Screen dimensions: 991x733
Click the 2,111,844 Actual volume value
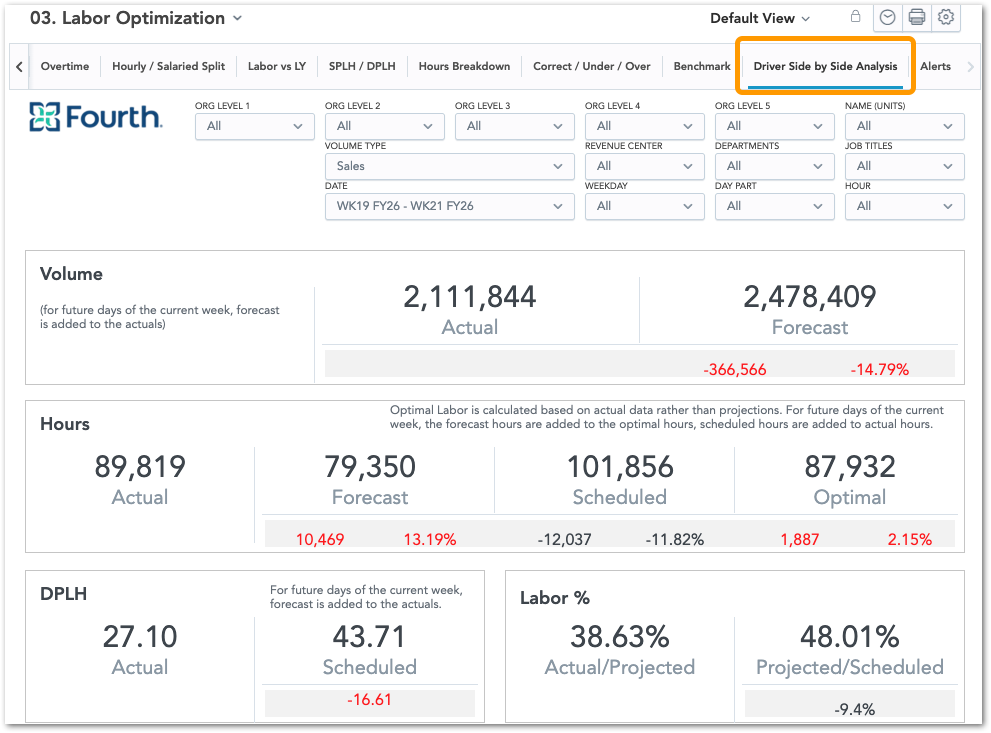(470, 297)
